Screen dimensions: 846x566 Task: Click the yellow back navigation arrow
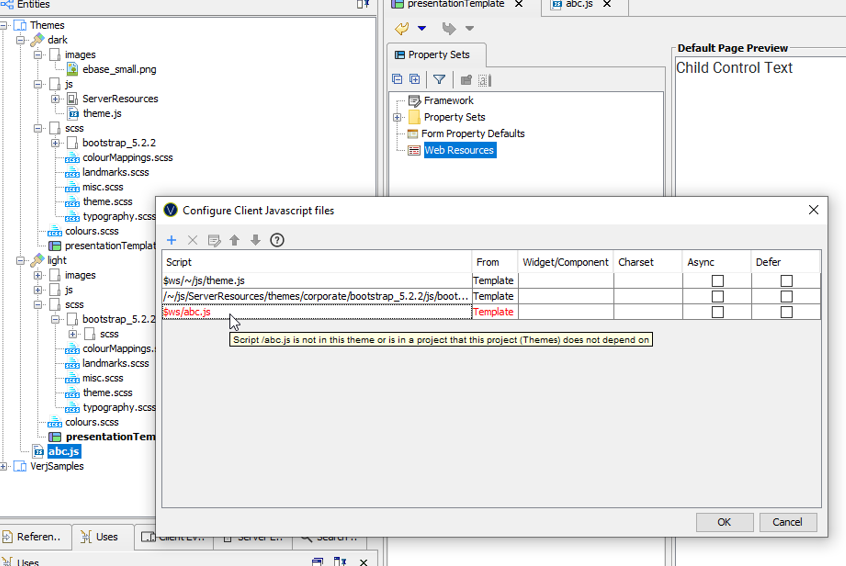[402, 29]
